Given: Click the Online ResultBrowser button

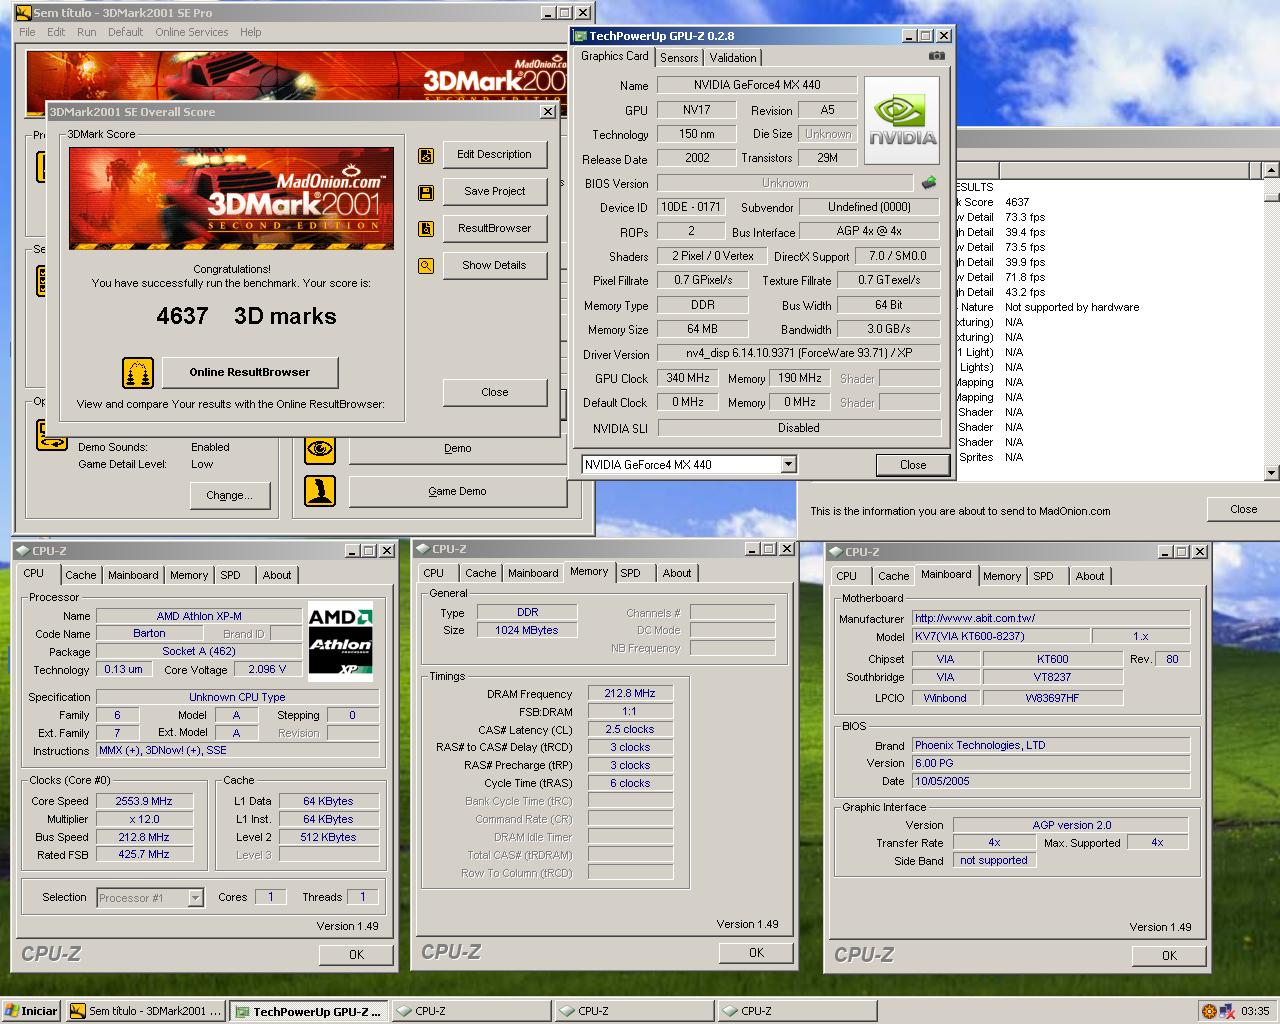Looking at the screenshot, I should [250, 372].
